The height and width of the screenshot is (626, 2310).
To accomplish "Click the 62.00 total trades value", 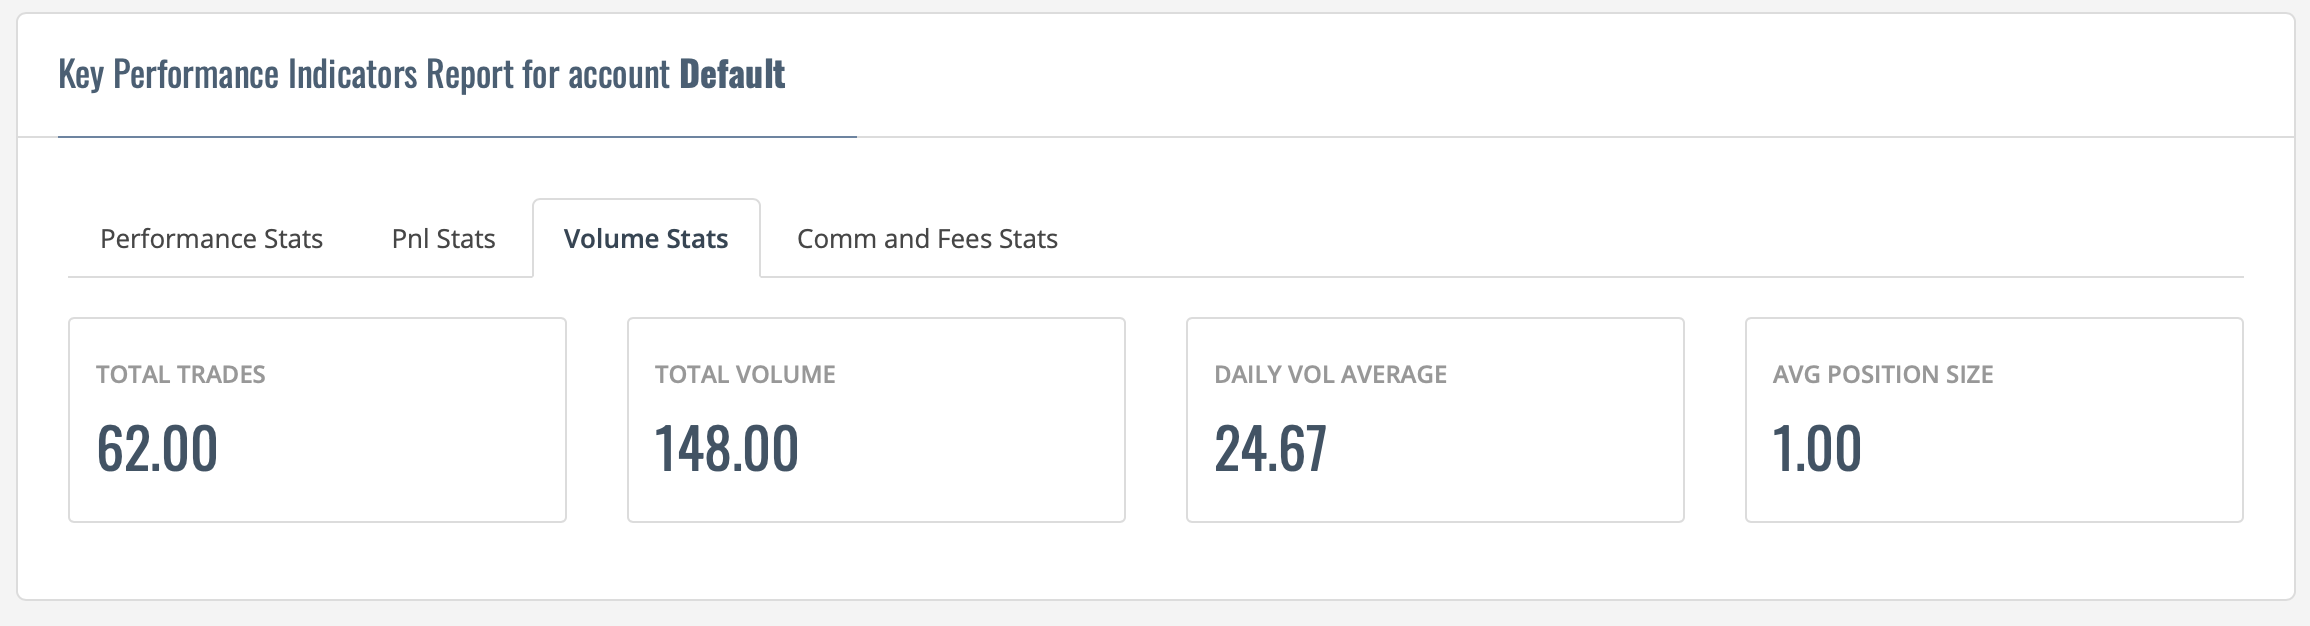I will (x=157, y=448).
